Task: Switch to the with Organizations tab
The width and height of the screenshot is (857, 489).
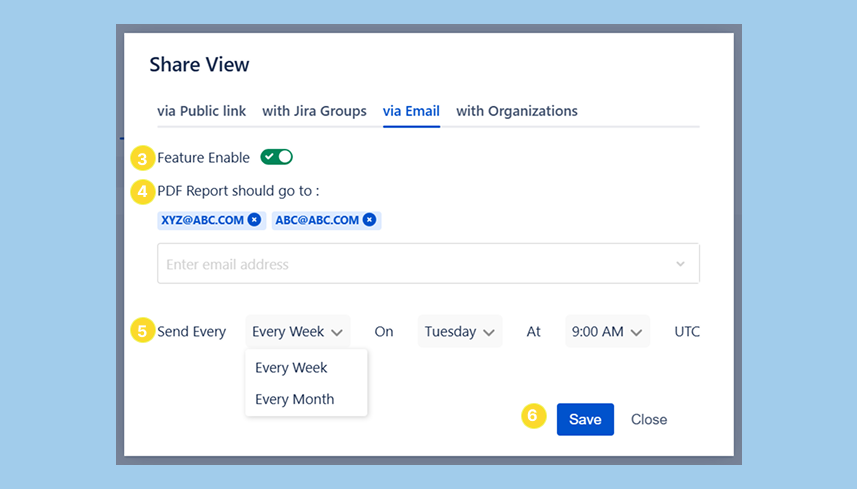Action: pyautogui.click(x=516, y=111)
